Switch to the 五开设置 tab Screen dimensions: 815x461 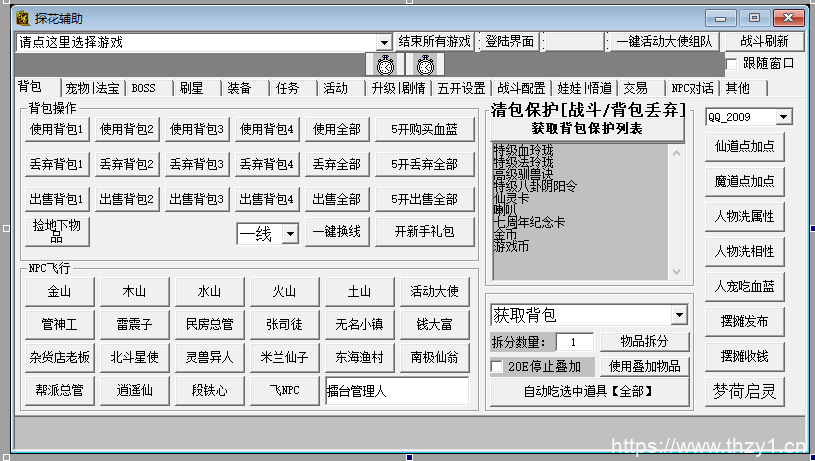(461, 88)
